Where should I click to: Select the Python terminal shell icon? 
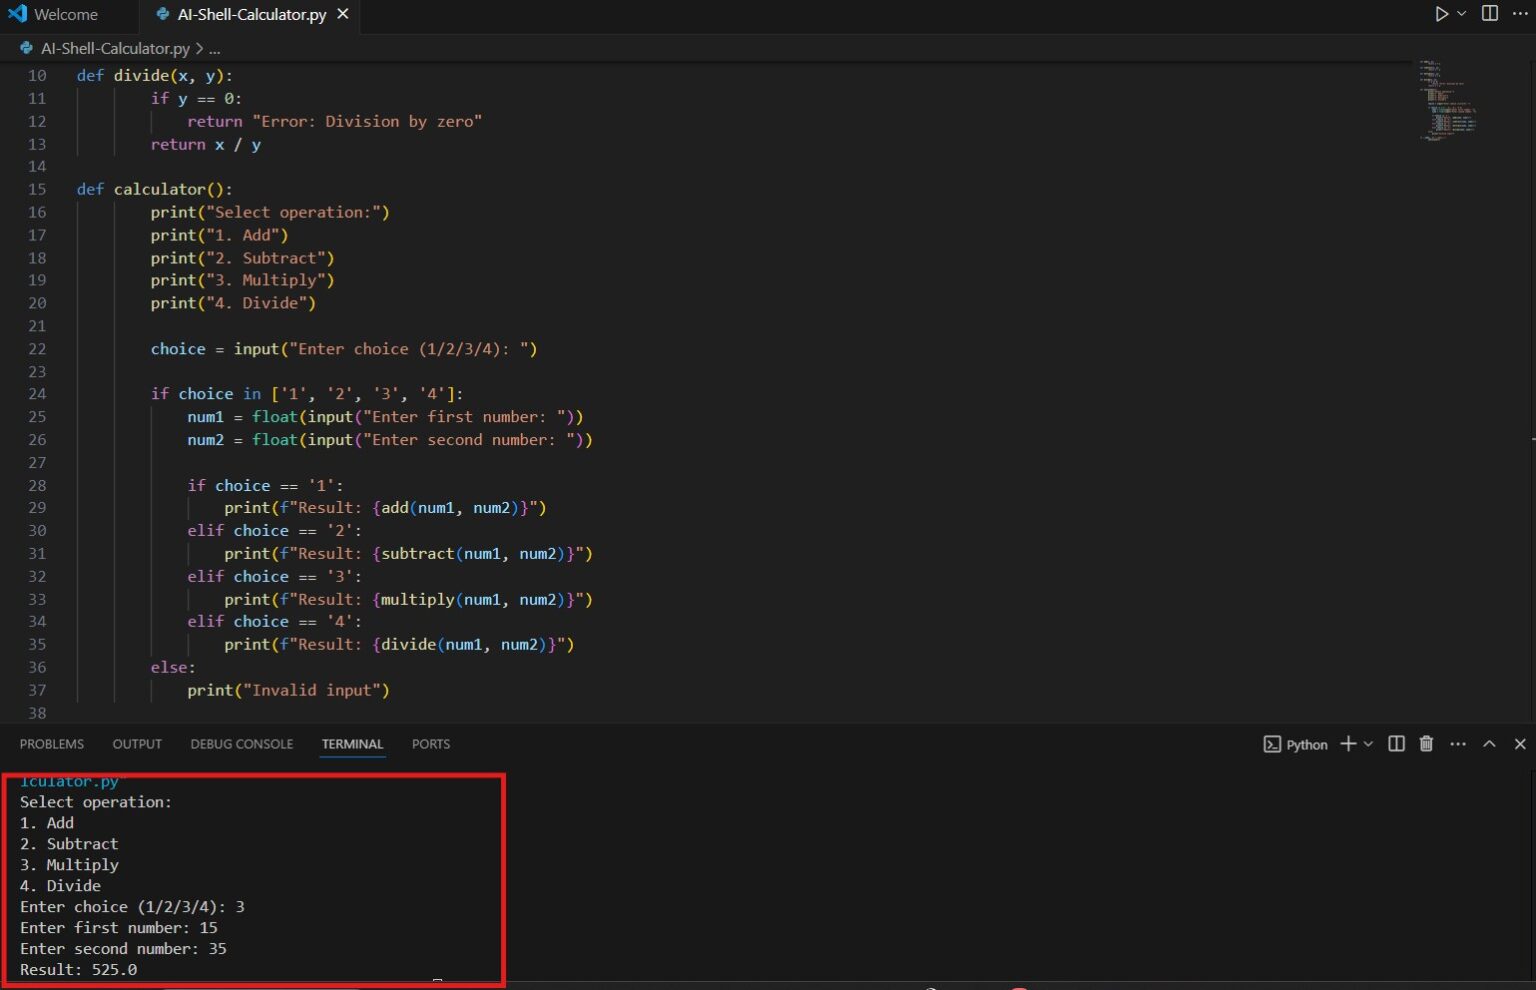1272,744
